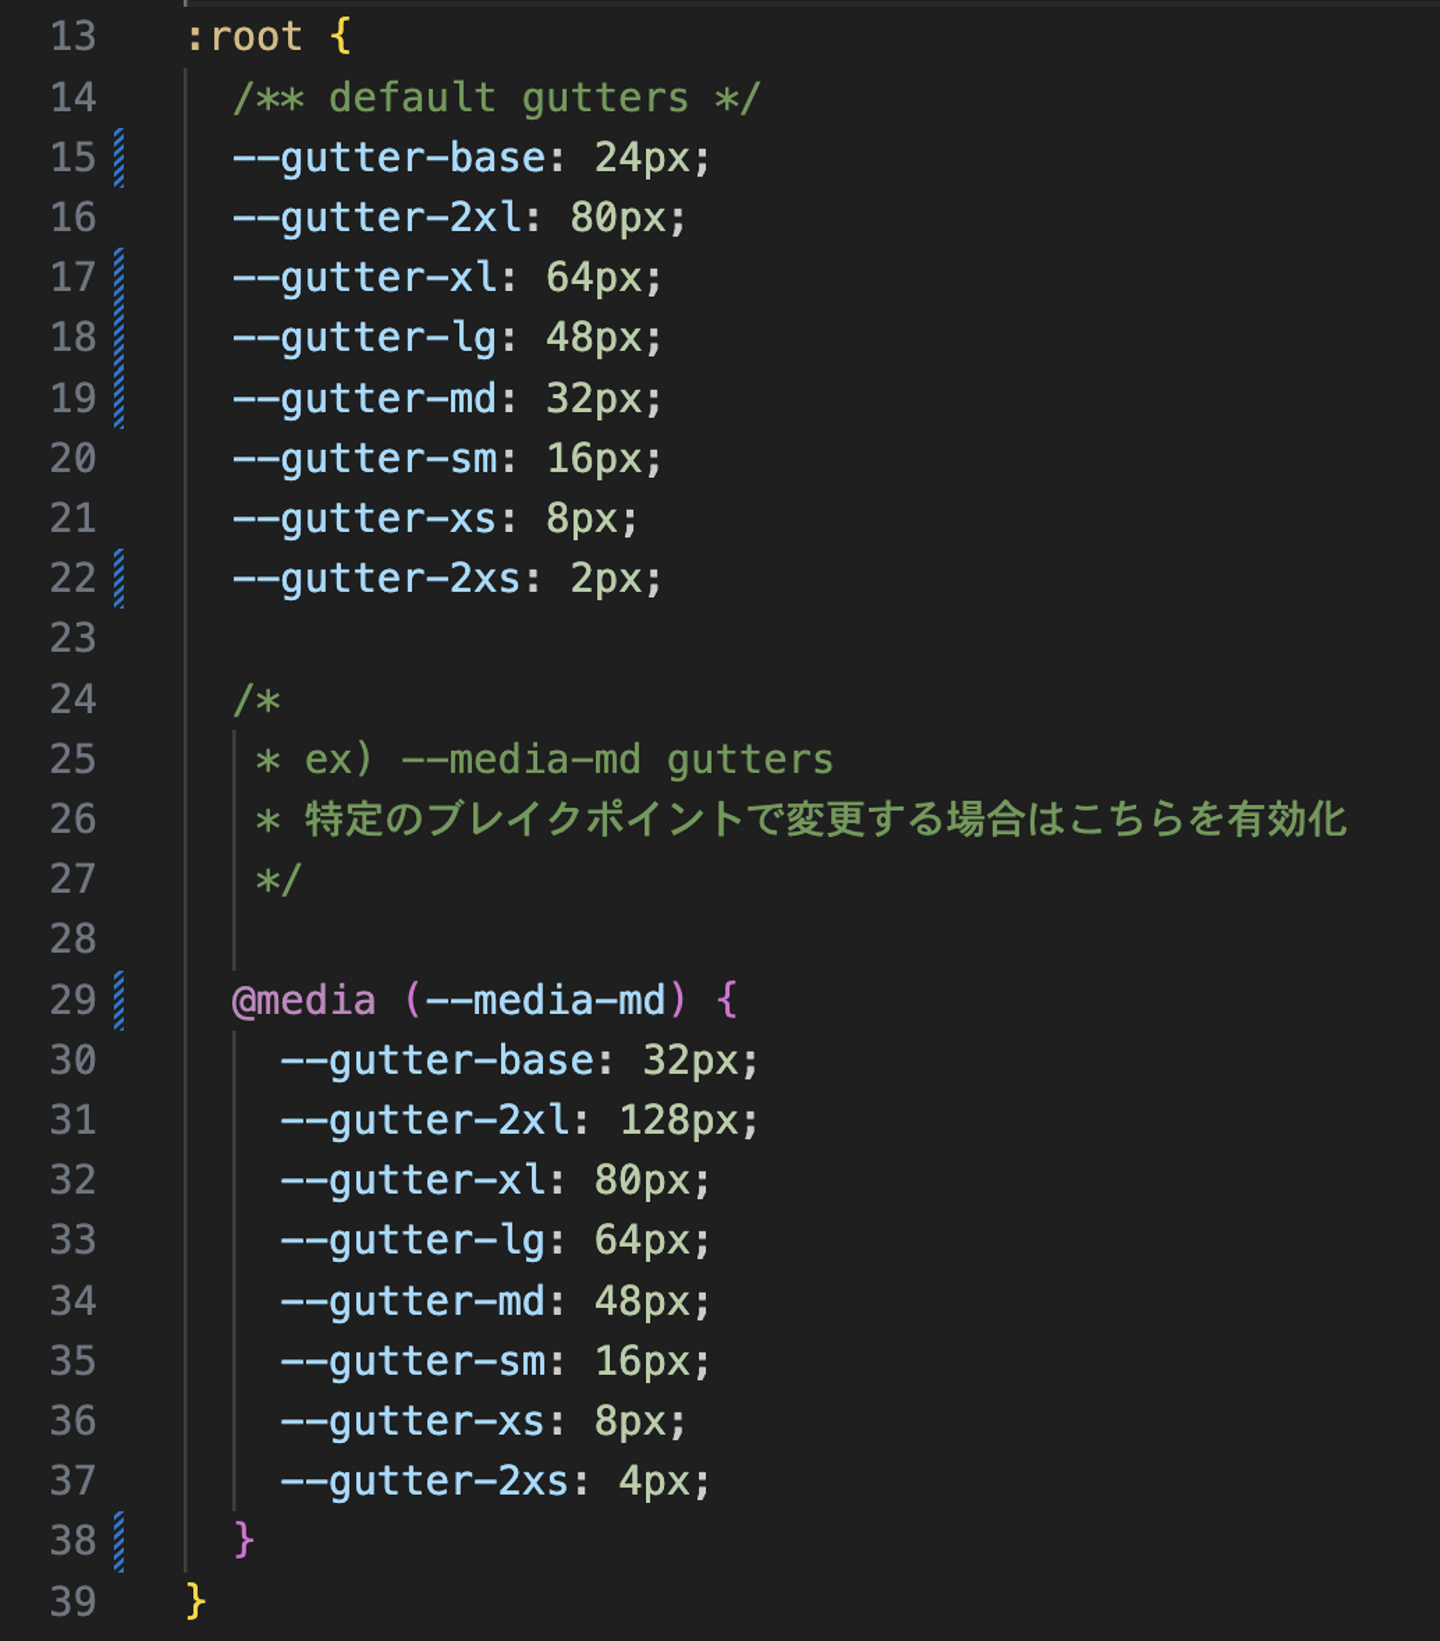Click the --gutter-lg property on line 33
This screenshot has height=1641, width=1440.
coord(413,1241)
